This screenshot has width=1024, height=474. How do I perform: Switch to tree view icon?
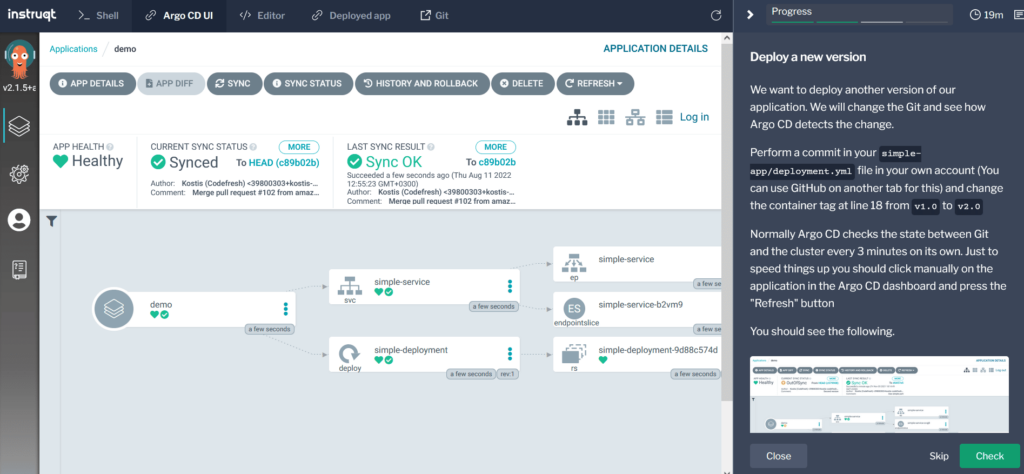tap(577, 117)
